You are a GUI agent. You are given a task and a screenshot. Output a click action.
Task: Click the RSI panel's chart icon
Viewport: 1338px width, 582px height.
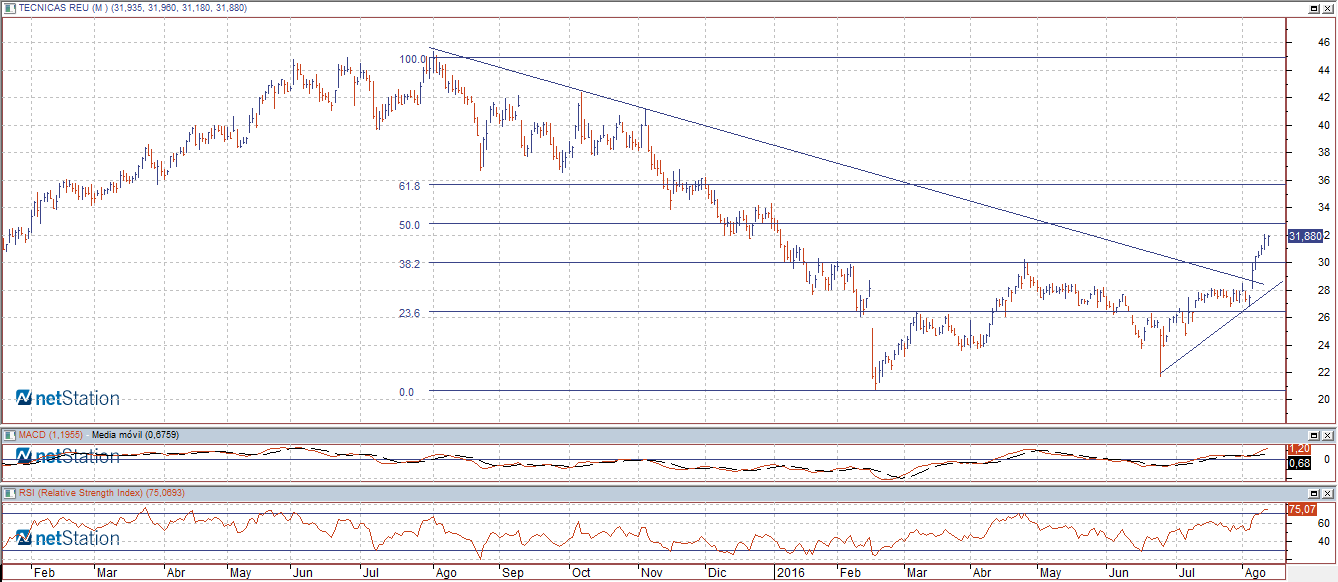point(9,493)
